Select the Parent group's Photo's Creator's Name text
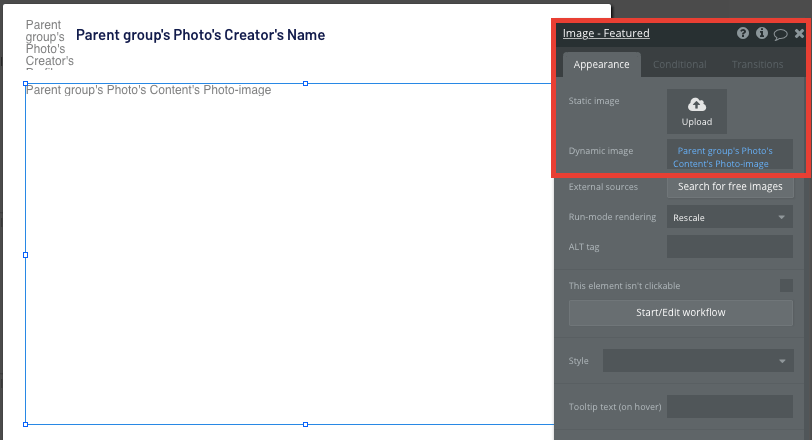 click(200, 35)
